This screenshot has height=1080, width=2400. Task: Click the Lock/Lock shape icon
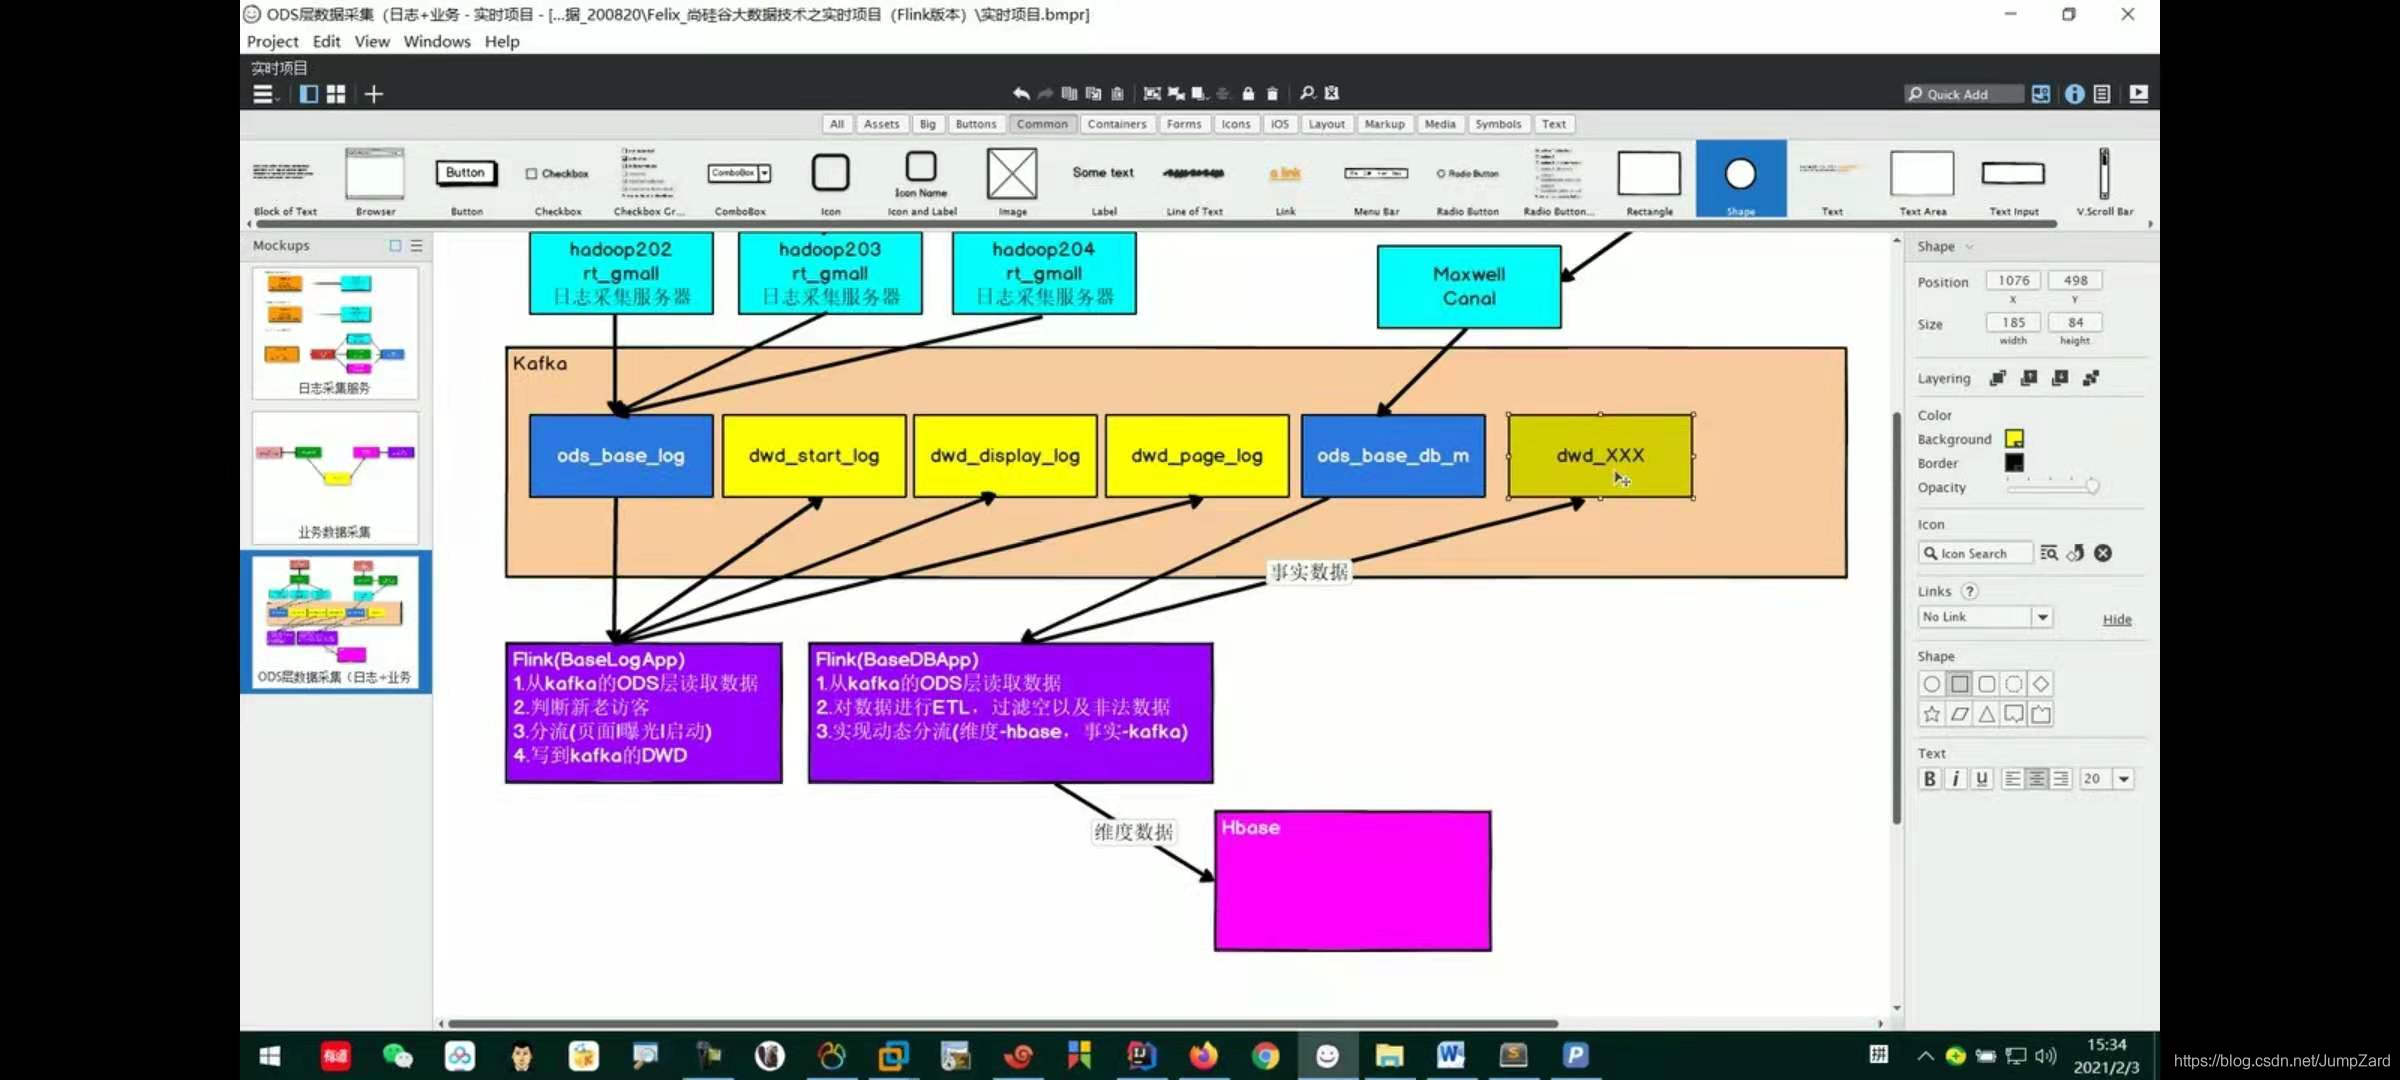pos(1247,93)
